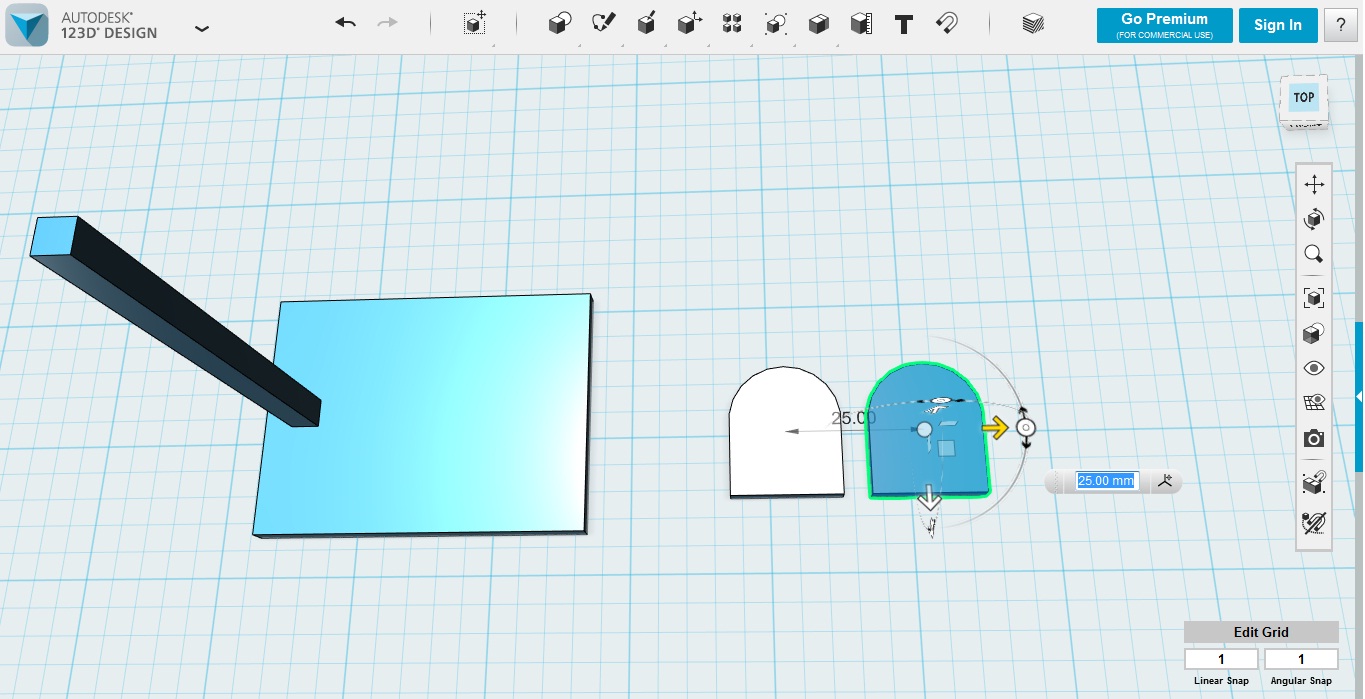Select the Measure tool
Image resolution: width=1365 pixels, height=699 pixels.
click(861, 24)
